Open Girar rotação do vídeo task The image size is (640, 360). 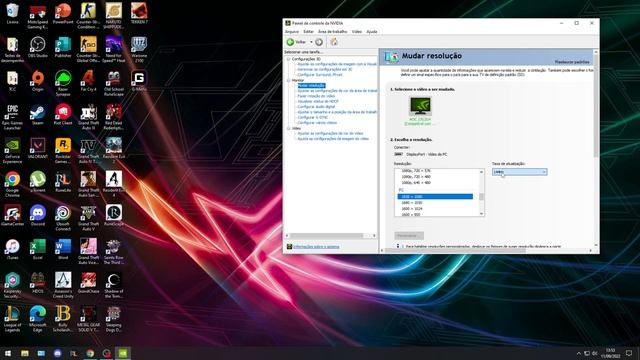[316, 96]
